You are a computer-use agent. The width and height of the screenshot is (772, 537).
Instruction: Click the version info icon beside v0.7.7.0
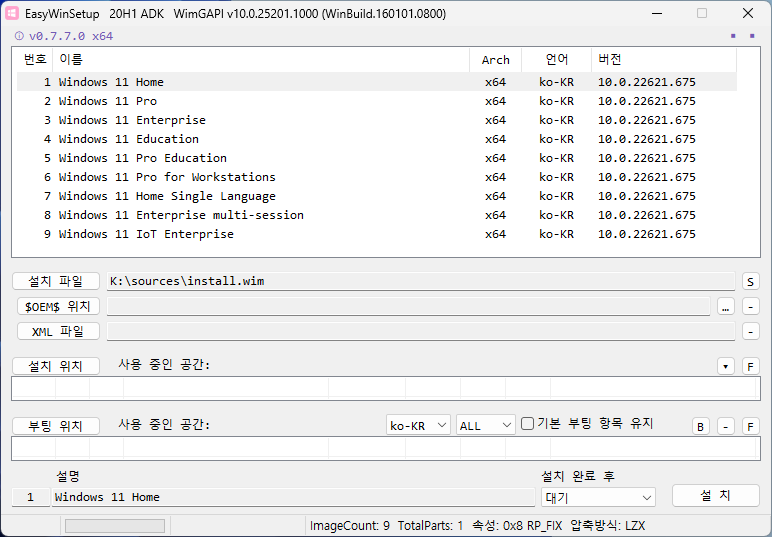pyautogui.click(x=19, y=36)
